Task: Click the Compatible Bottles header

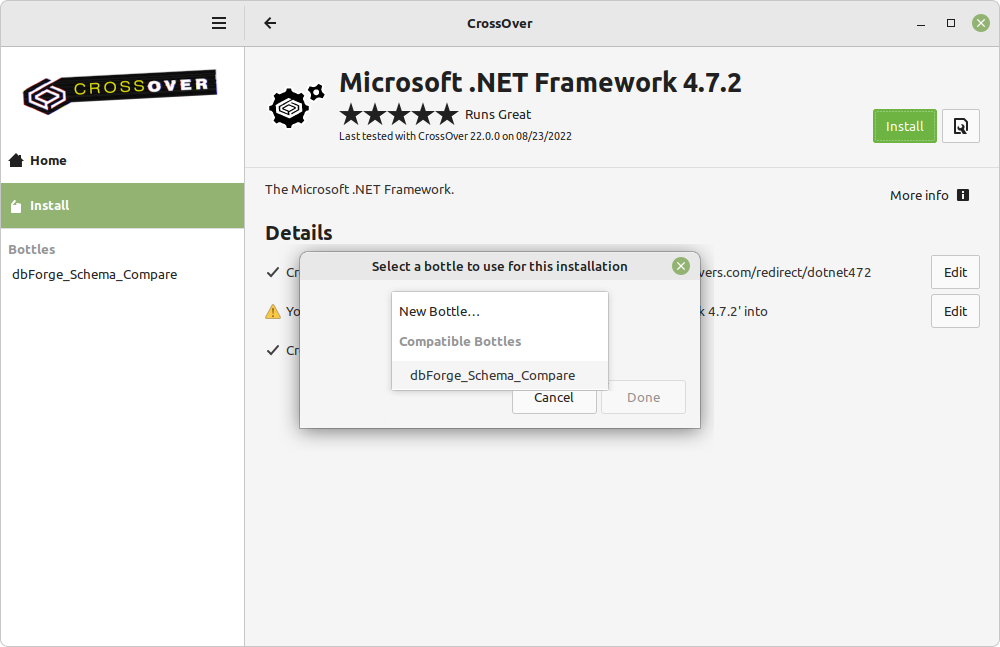Action: click(460, 341)
